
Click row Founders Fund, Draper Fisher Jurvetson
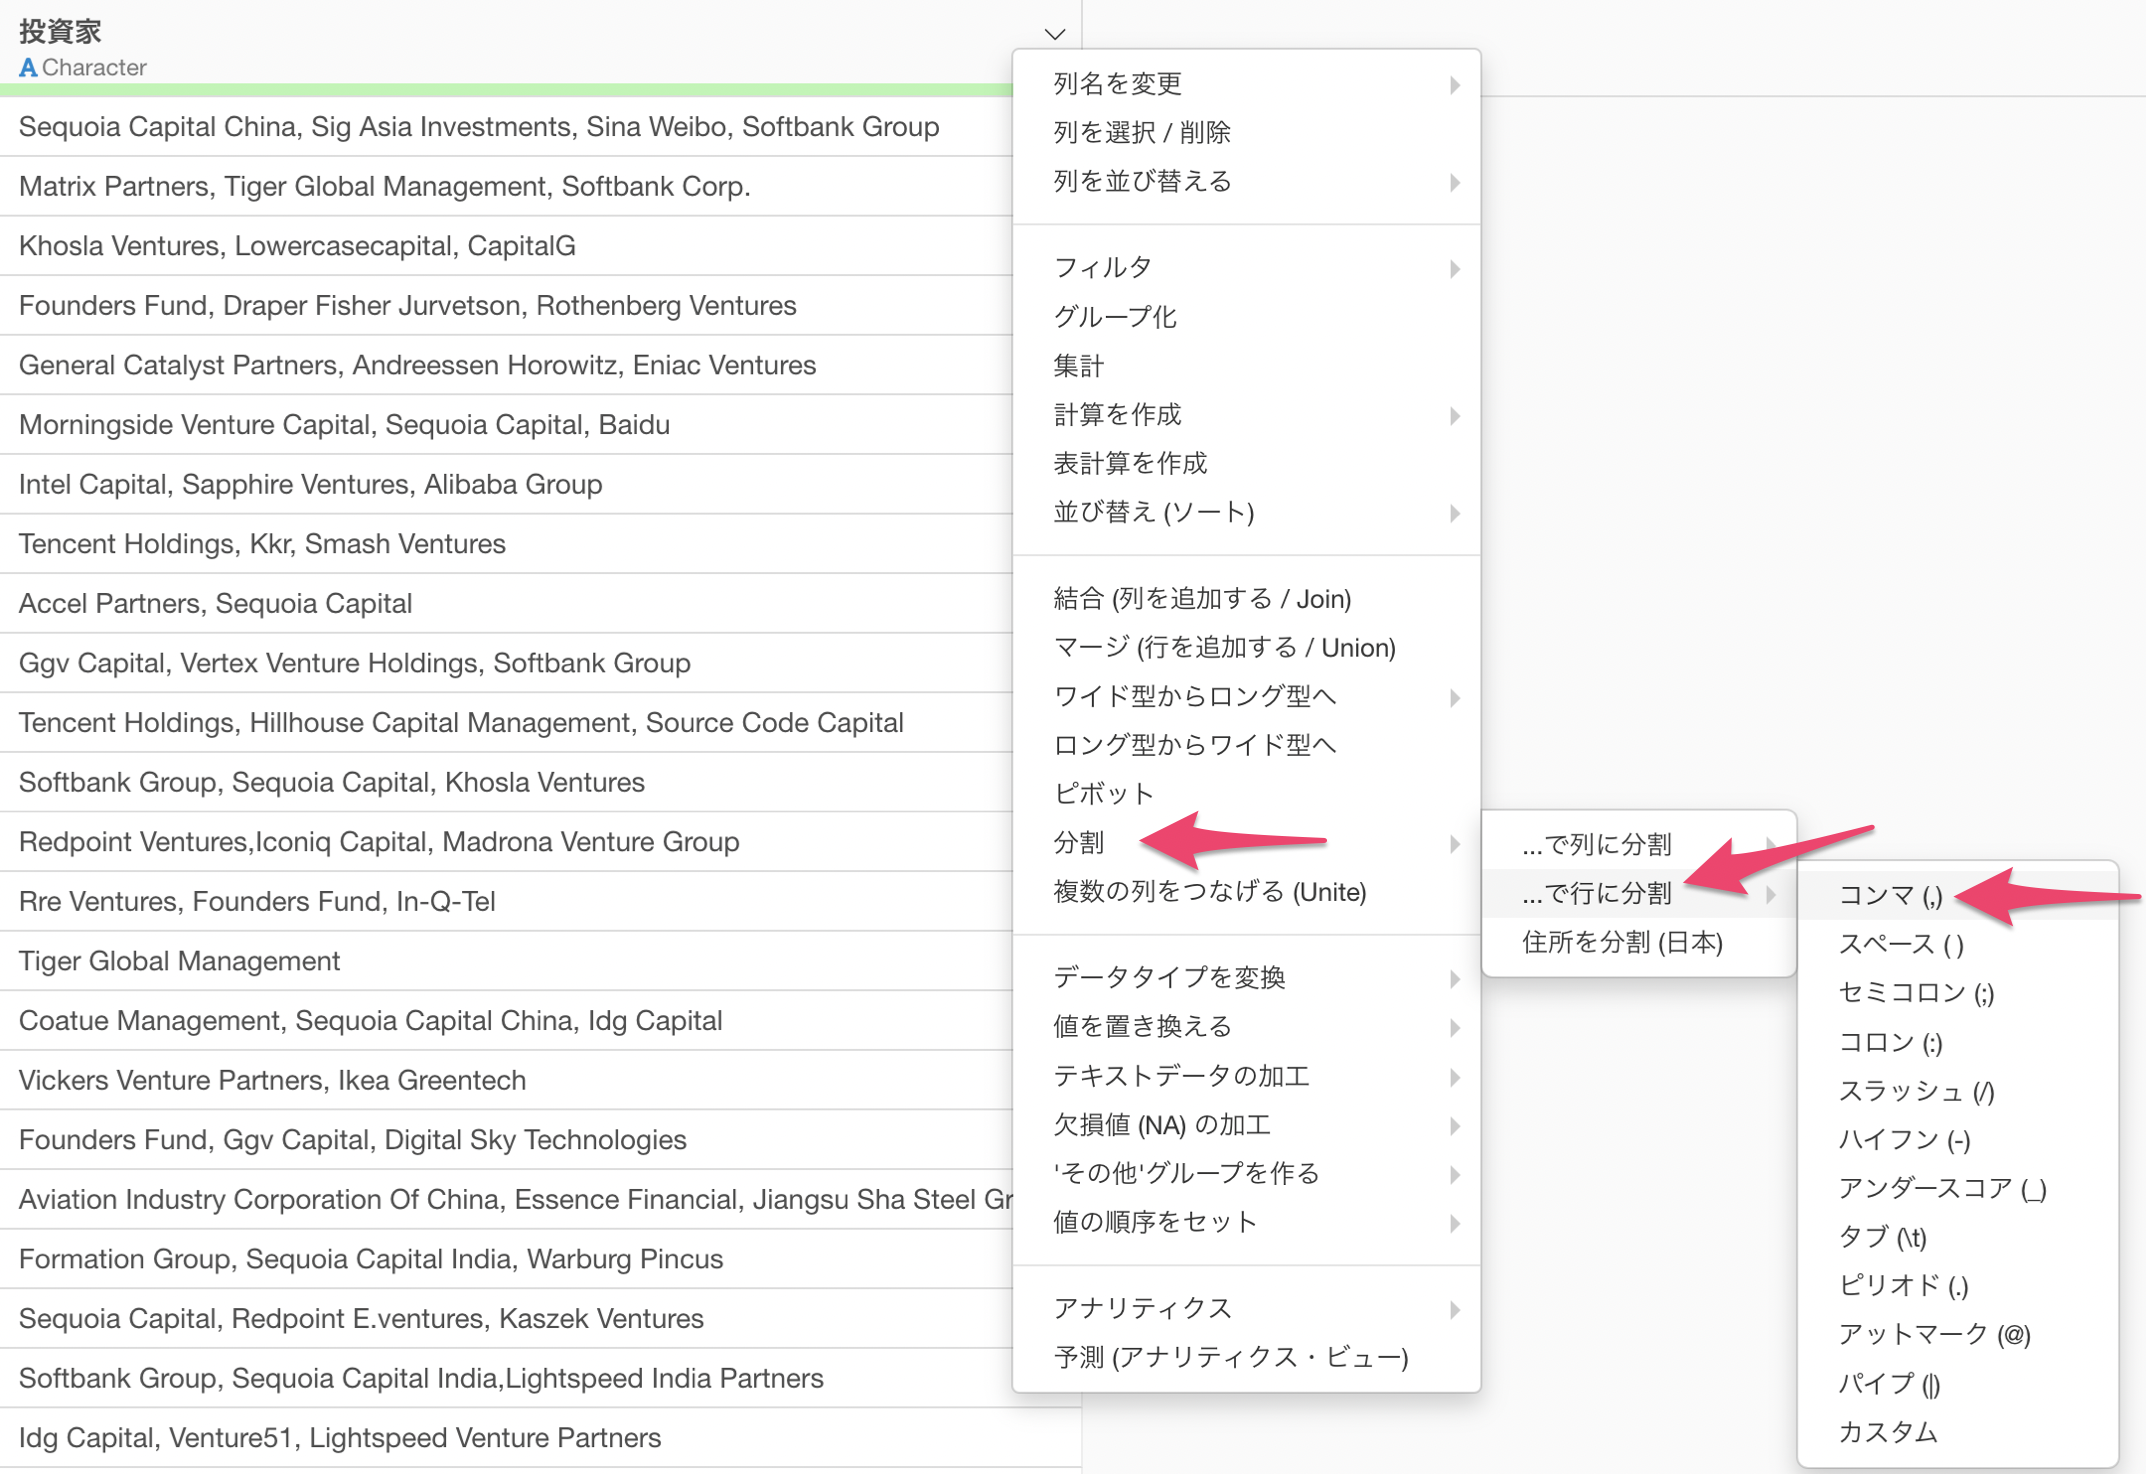[x=506, y=305]
